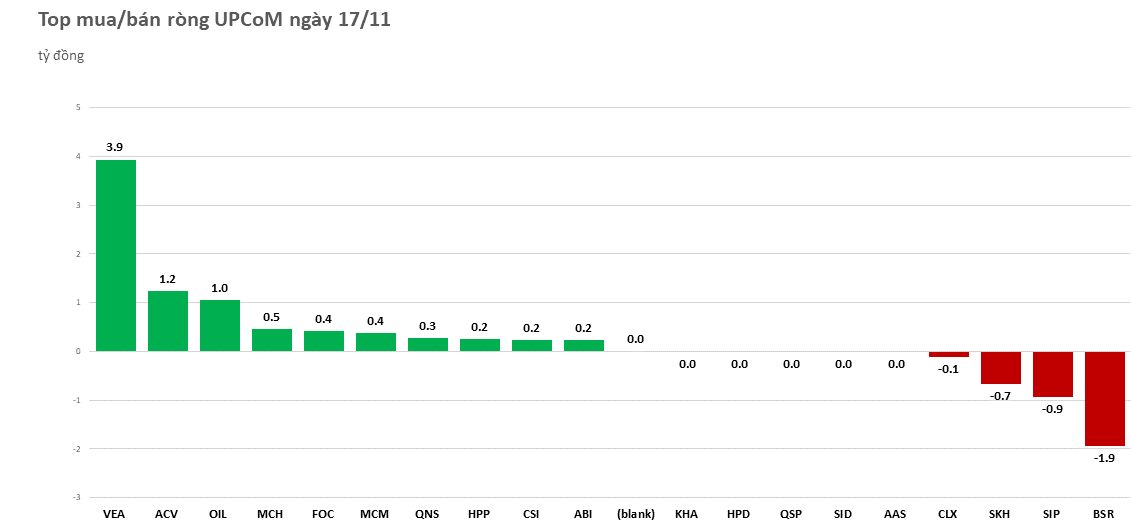The image size is (1131, 523).
Task: Select the -1.9 data label
Action: [1105, 458]
